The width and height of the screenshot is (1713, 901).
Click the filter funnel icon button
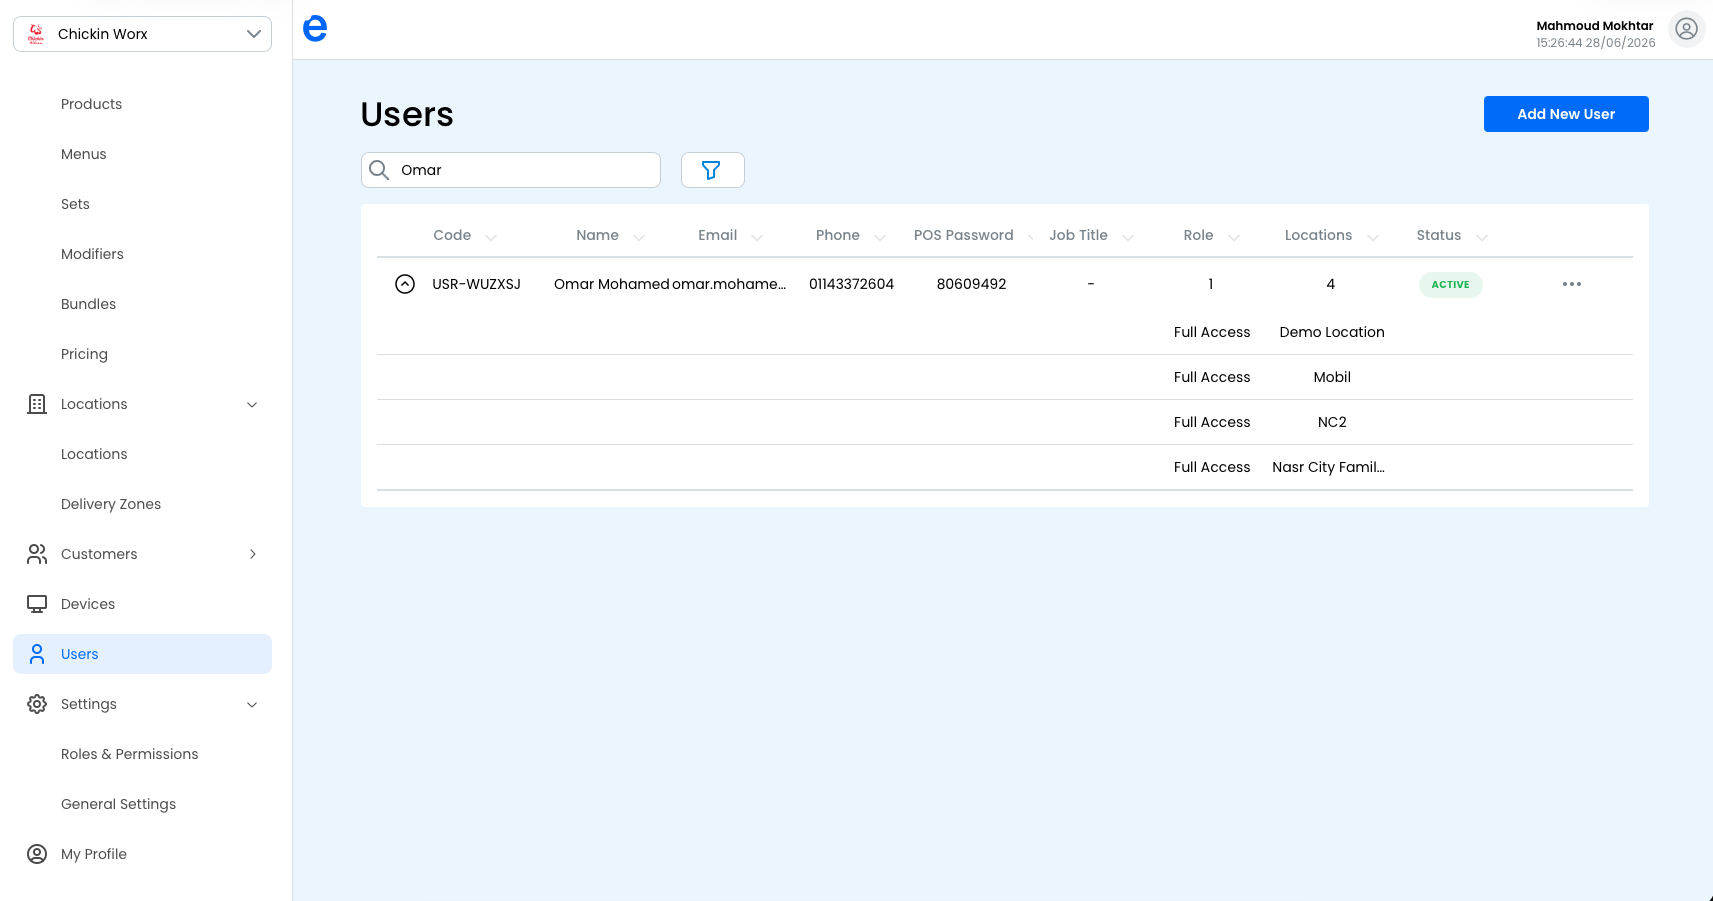pyautogui.click(x=712, y=170)
